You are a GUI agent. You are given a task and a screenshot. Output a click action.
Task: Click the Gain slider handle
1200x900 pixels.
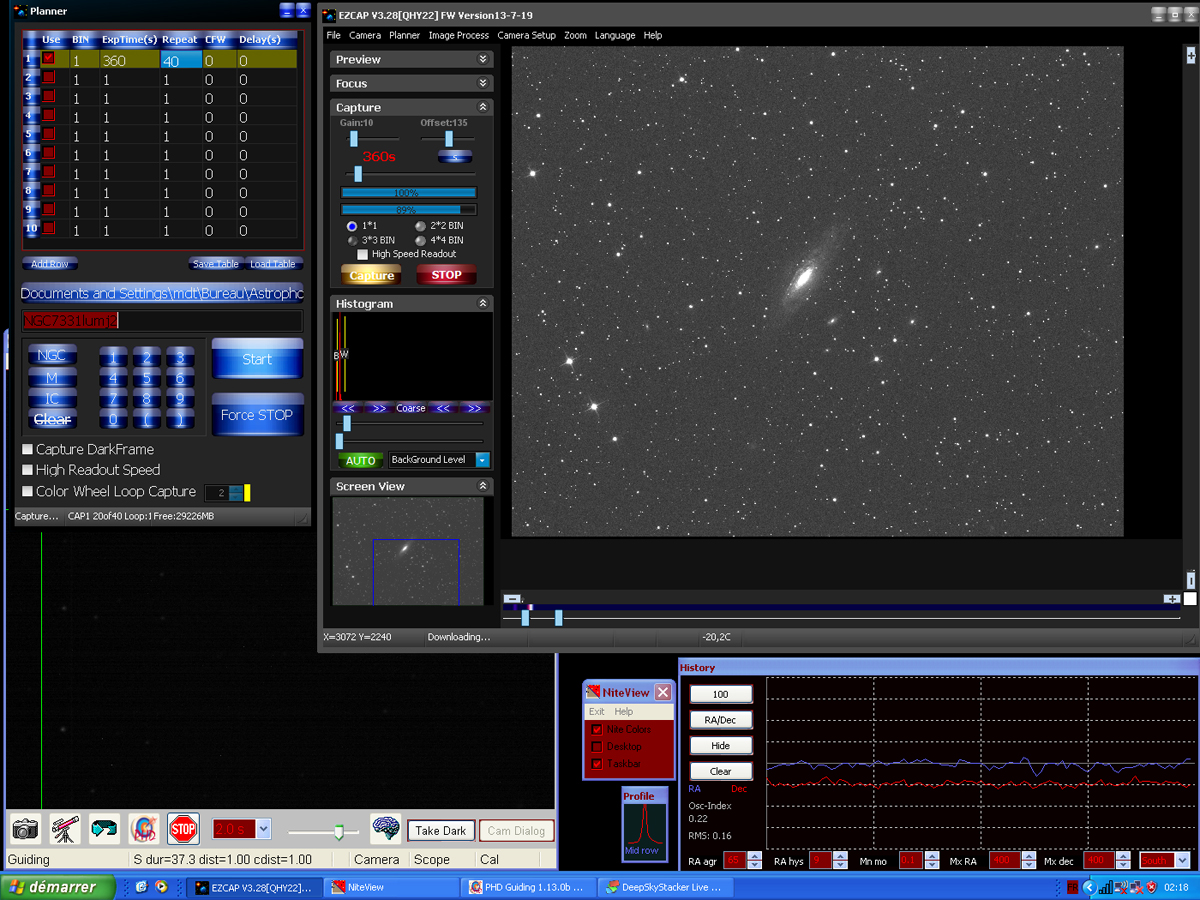353,139
